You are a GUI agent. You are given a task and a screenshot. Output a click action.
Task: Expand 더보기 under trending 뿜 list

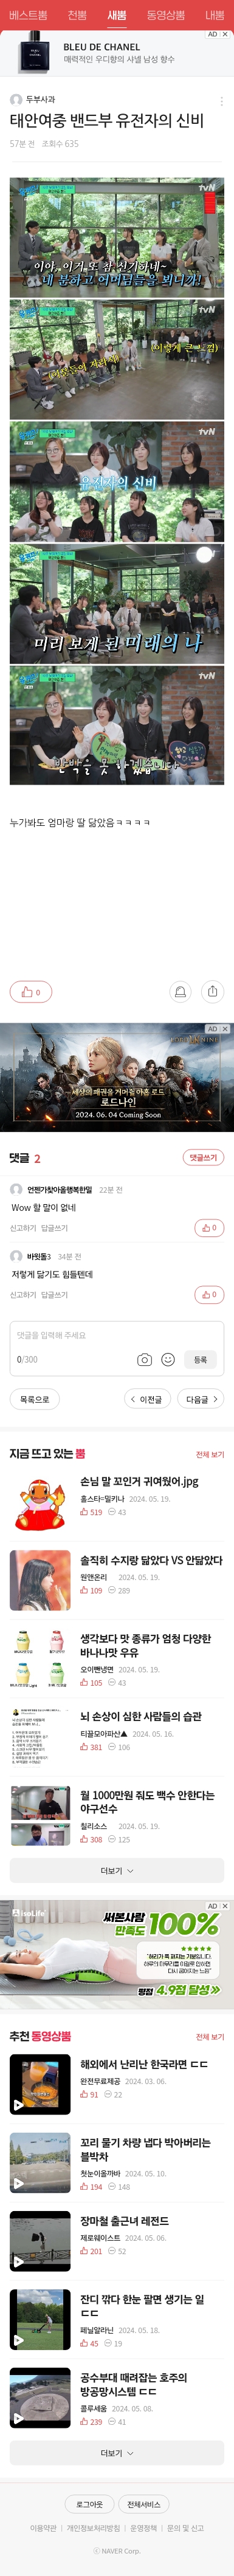click(x=117, y=1870)
